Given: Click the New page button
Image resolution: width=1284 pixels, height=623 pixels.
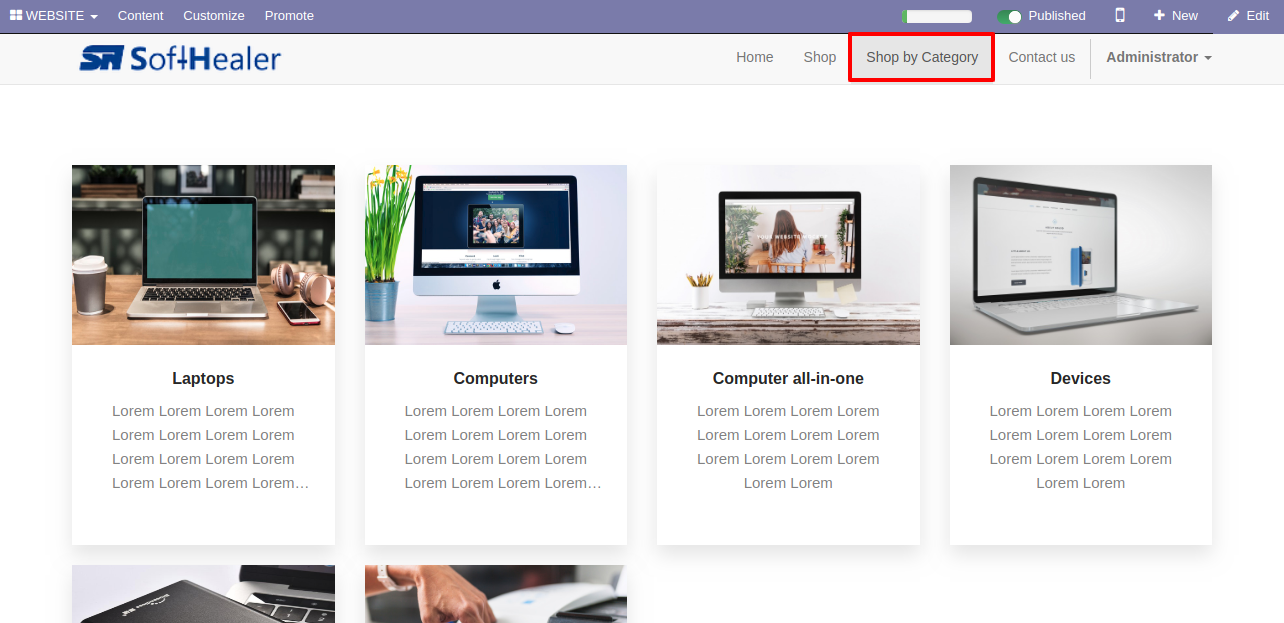Looking at the screenshot, I should point(1176,16).
